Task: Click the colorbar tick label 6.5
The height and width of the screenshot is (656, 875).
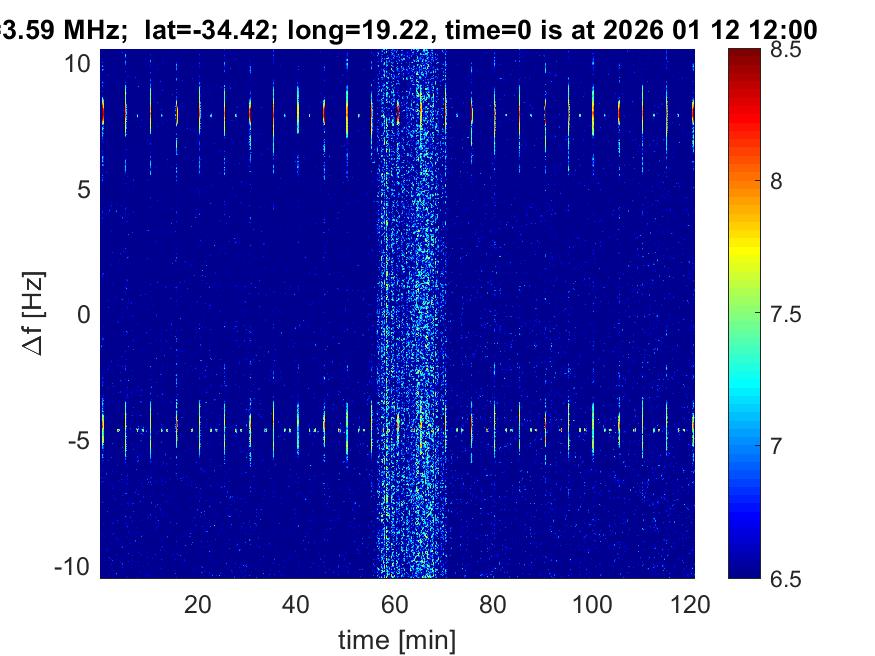Action: coord(787,577)
